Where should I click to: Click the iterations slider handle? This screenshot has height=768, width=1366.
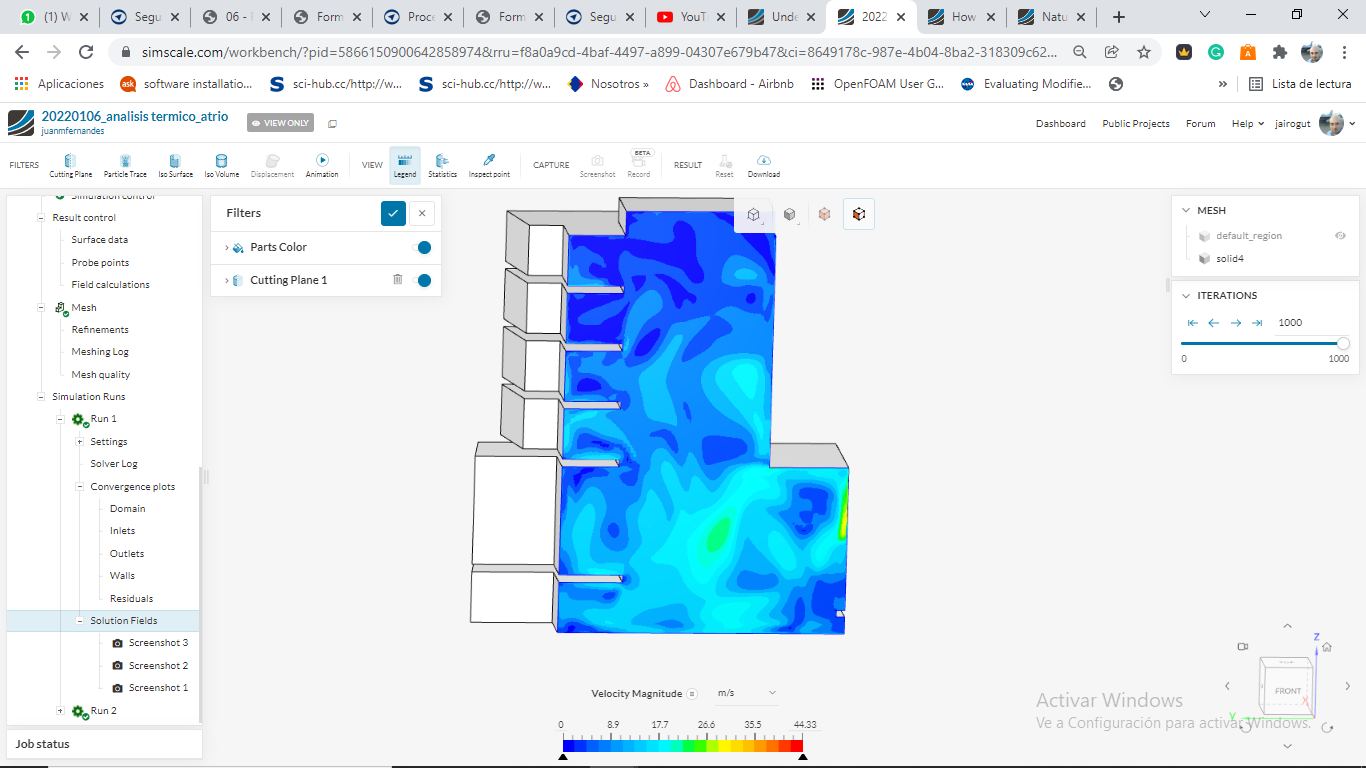tap(1343, 344)
